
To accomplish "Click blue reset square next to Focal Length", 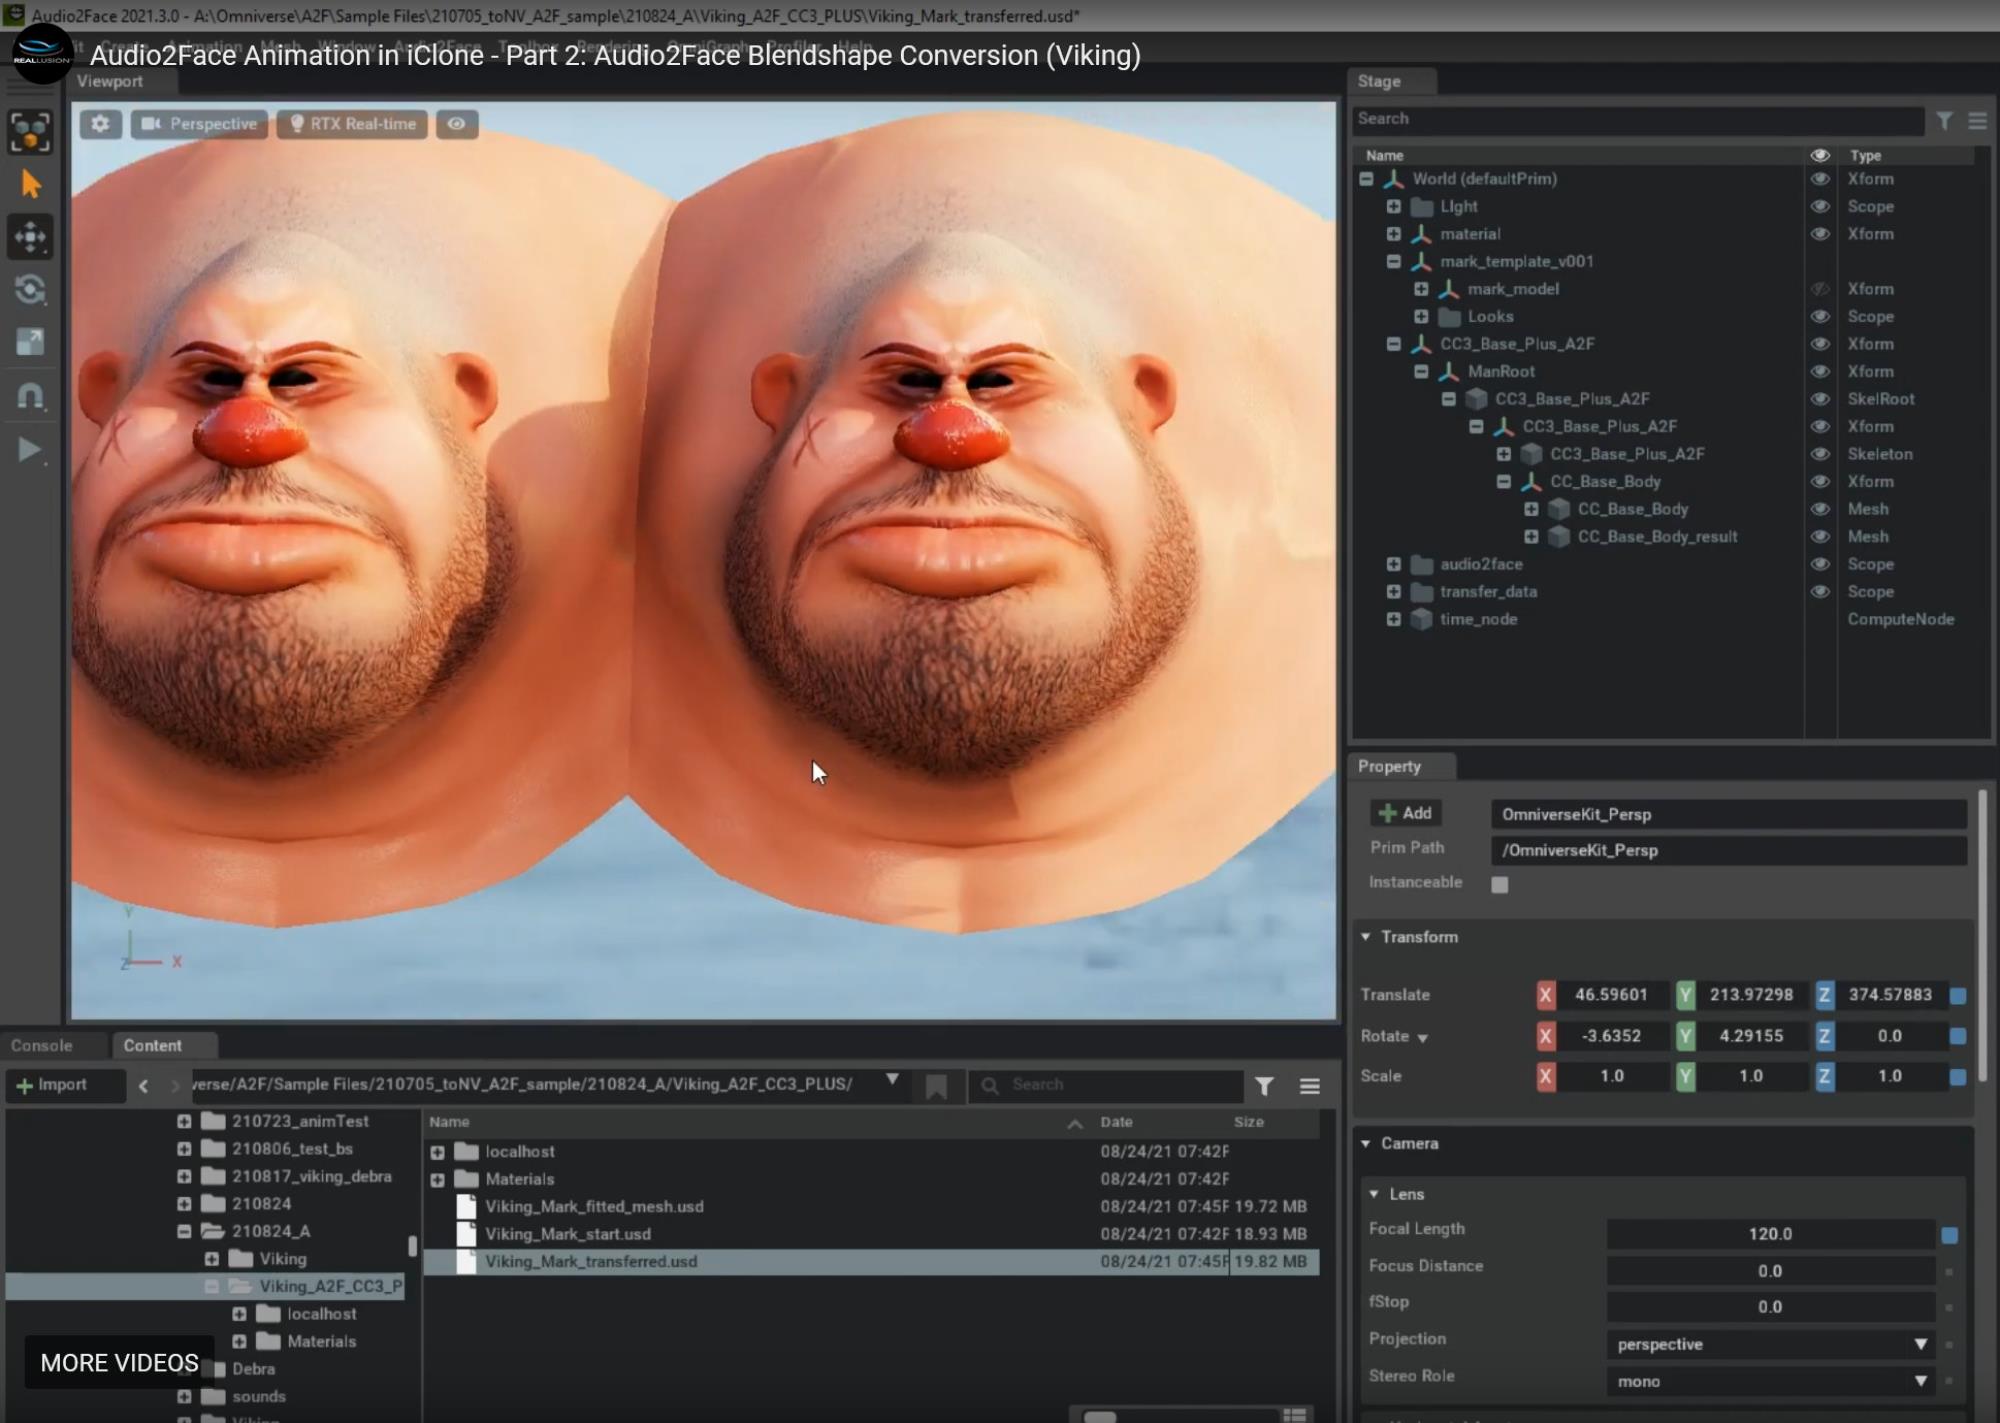I will point(1949,1236).
